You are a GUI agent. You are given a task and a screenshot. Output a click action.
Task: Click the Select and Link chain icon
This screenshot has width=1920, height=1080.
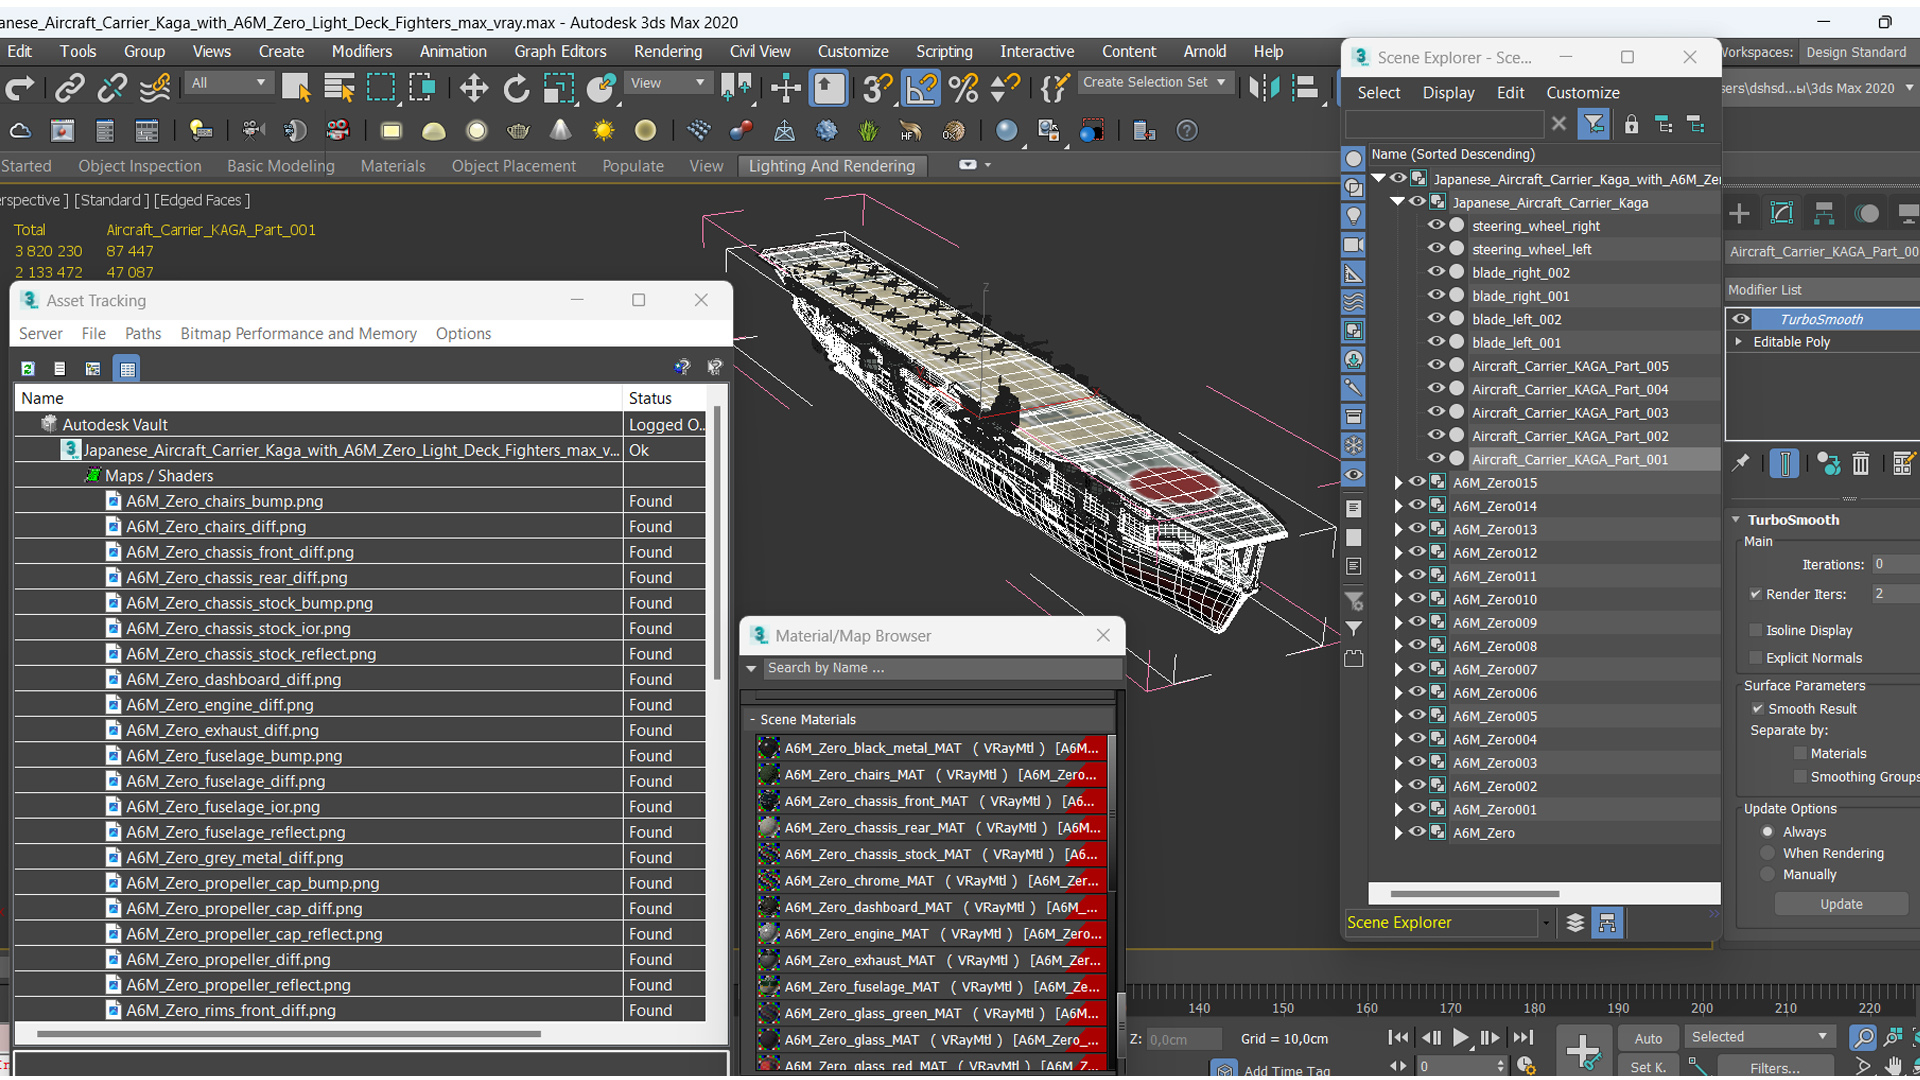pos(69,88)
